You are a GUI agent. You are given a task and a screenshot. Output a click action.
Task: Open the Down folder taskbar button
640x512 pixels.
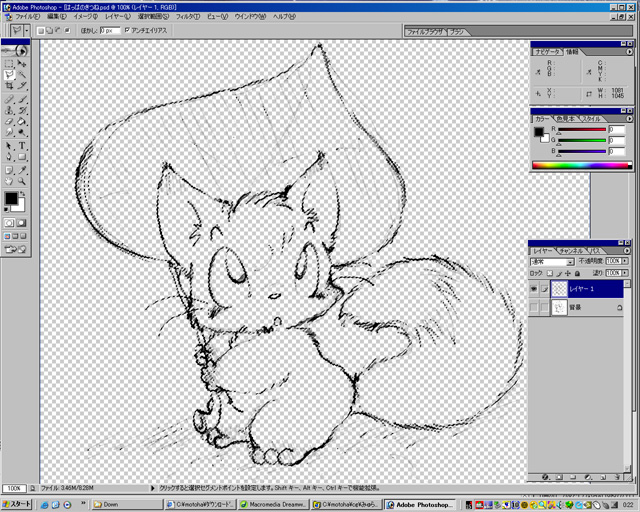[x=127, y=505]
